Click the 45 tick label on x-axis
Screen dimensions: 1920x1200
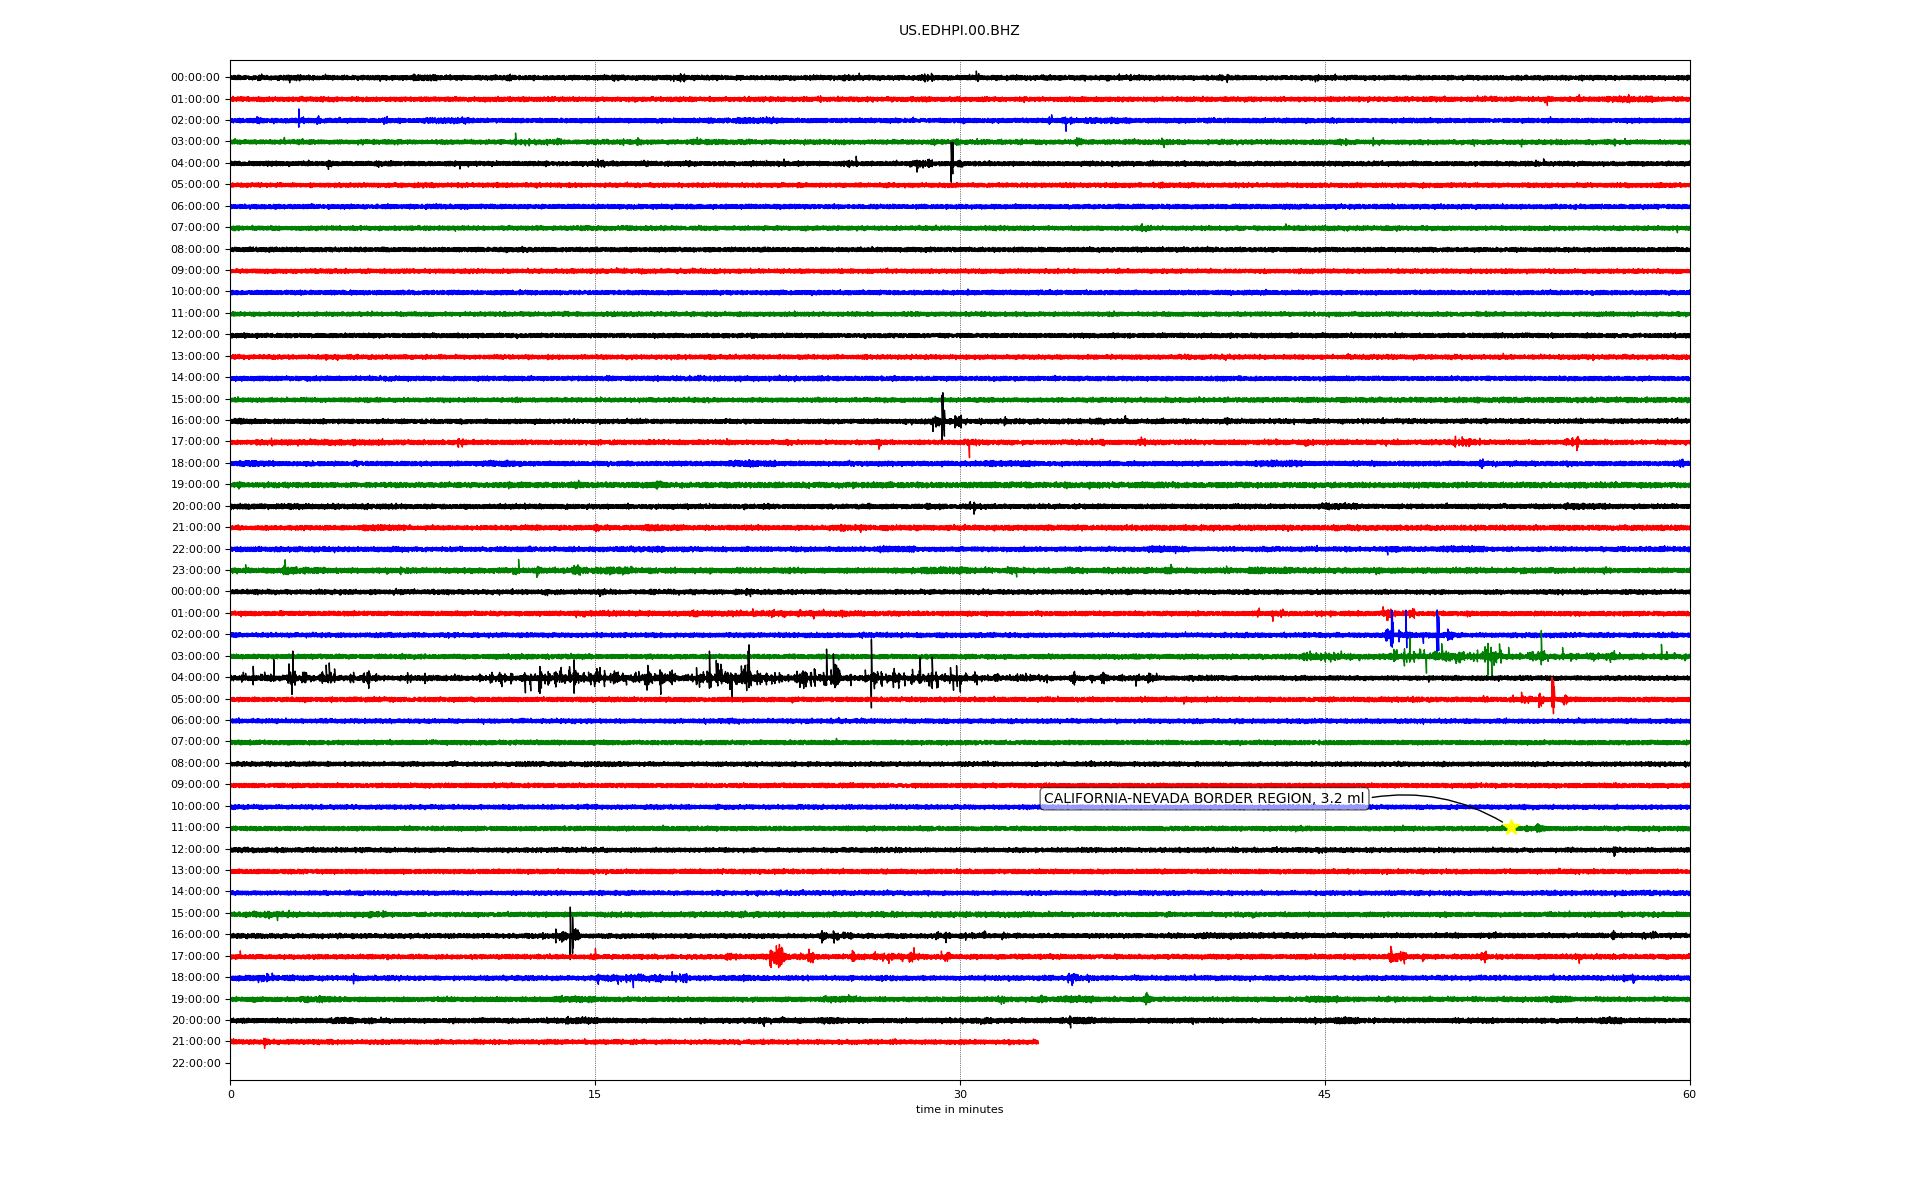(1324, 1095)
